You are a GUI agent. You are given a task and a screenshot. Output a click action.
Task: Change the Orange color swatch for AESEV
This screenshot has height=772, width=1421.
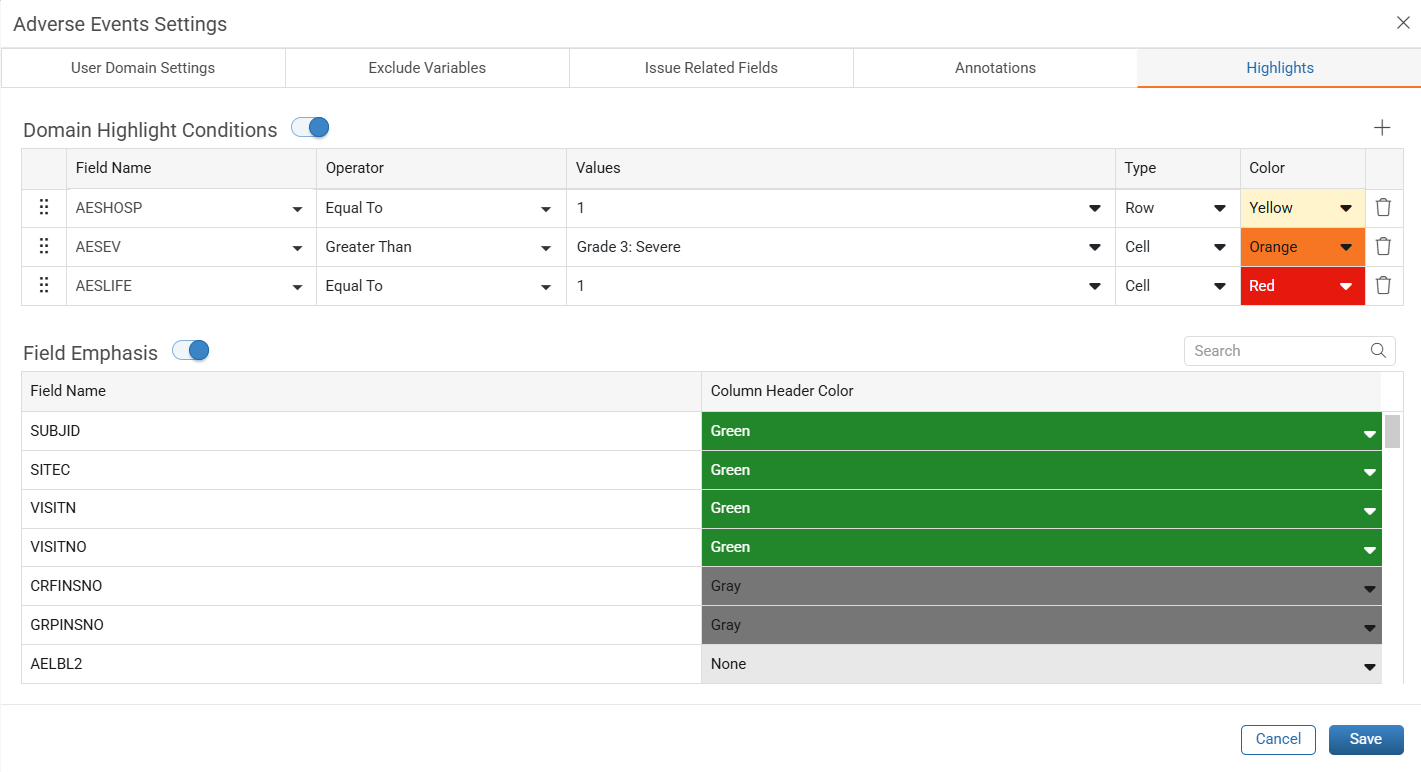tap(1303, 247)
